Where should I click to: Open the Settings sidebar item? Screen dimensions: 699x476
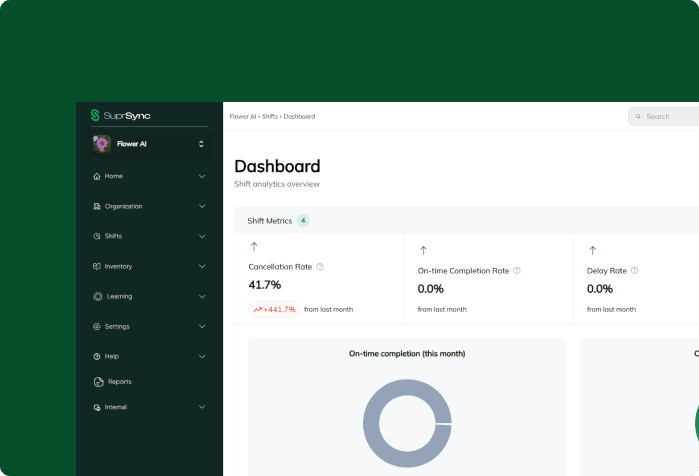tap(149, 326)
